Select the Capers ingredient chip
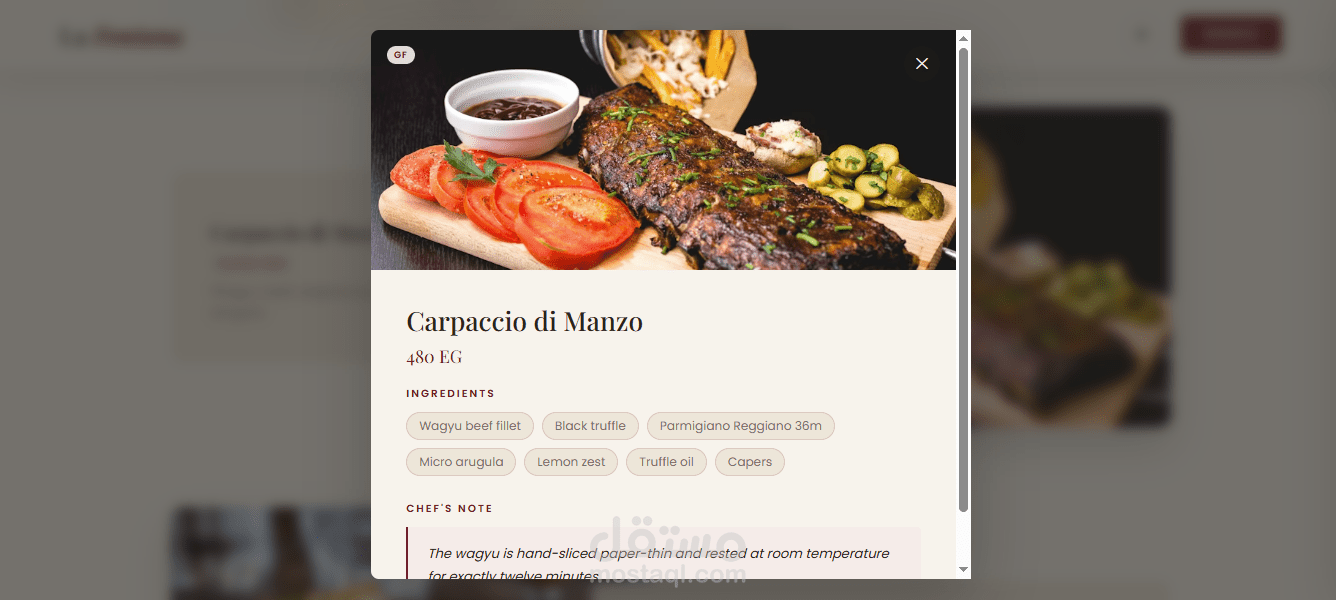Screen dimensions: 1336x600 coord(750,462)
